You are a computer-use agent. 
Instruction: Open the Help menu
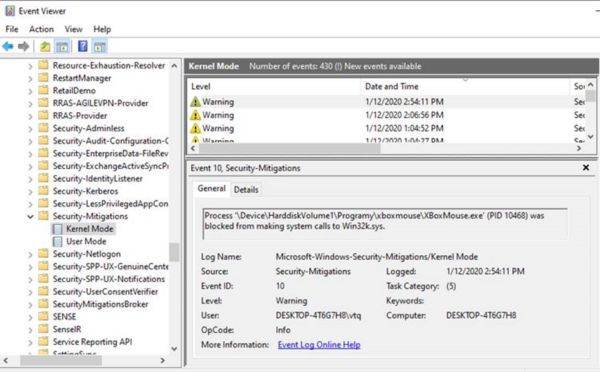(x=102, y=29)
